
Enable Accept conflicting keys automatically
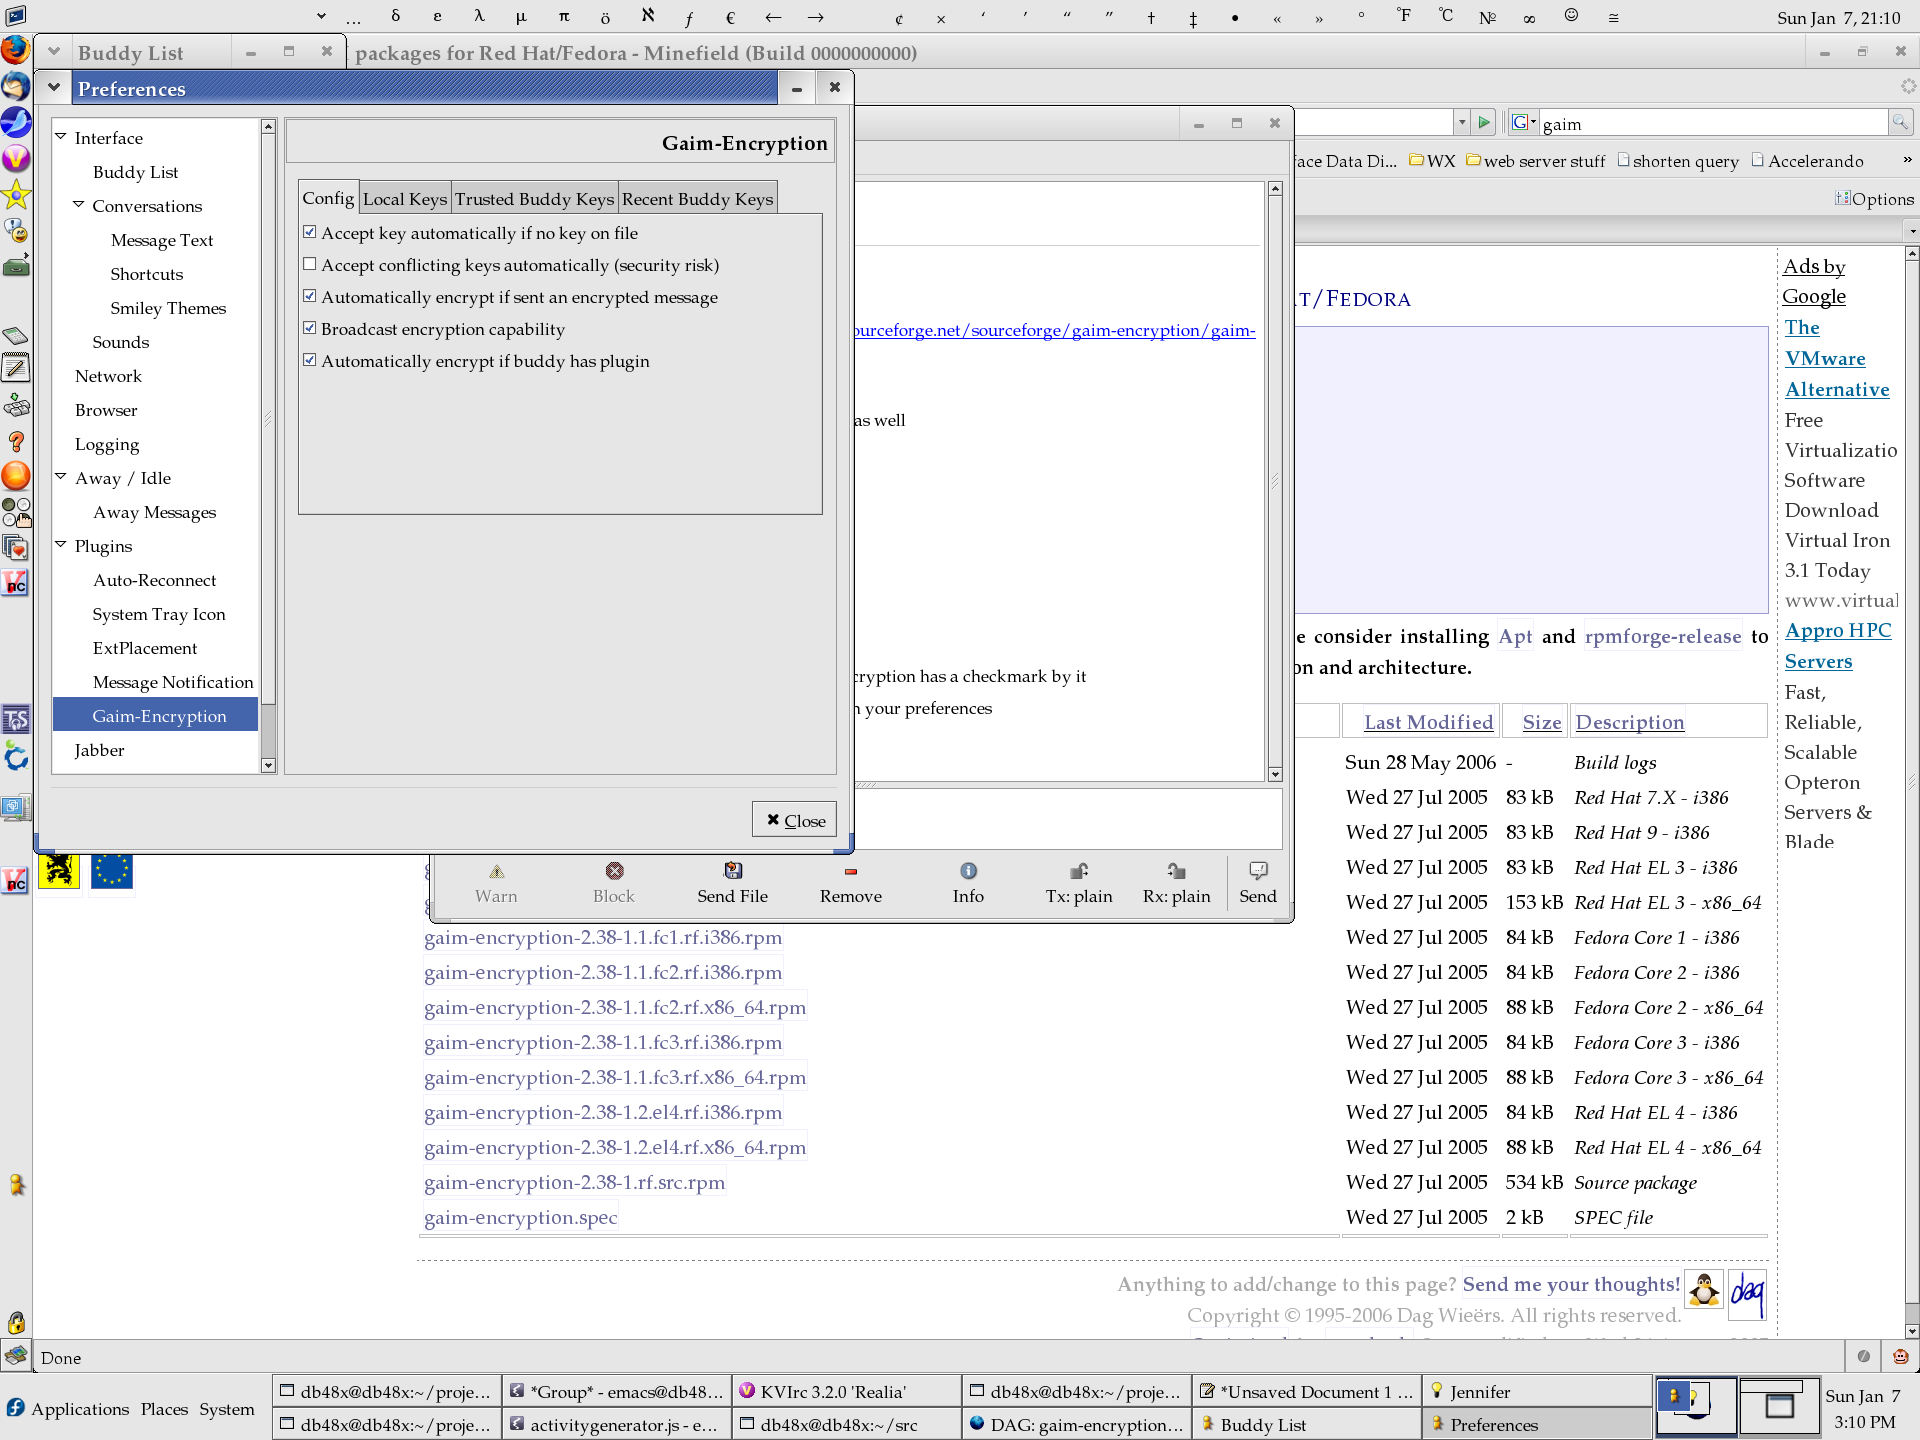[x=310, y=264]
